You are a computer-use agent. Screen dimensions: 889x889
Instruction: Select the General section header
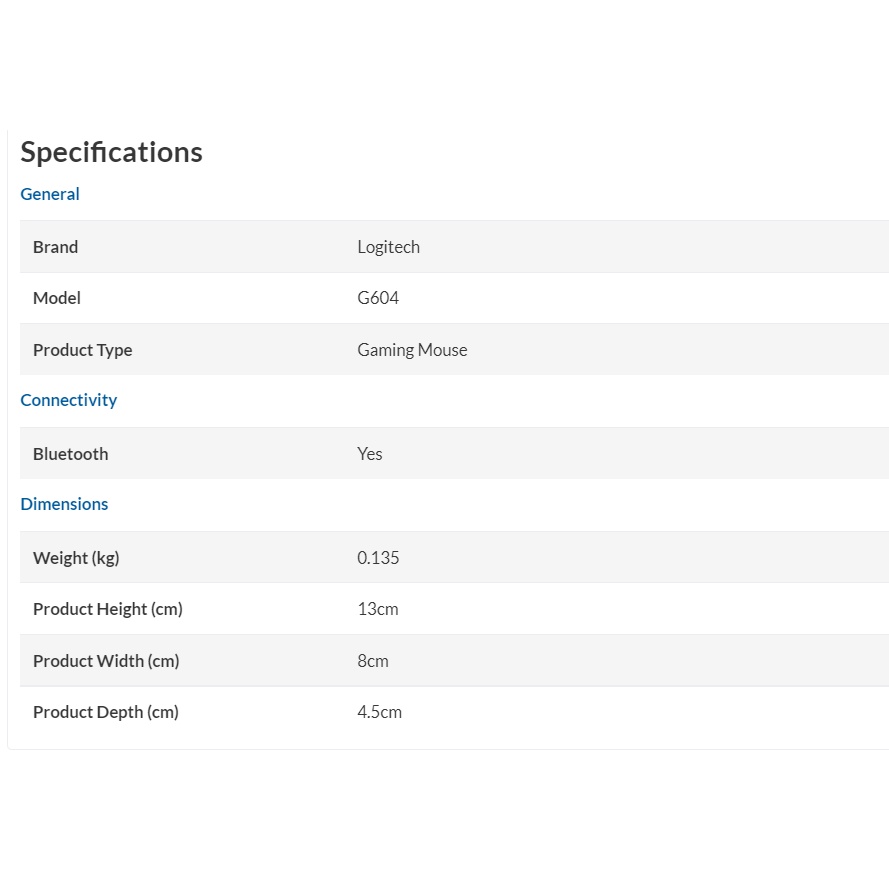pyautogui.click(x=50, y=194)
